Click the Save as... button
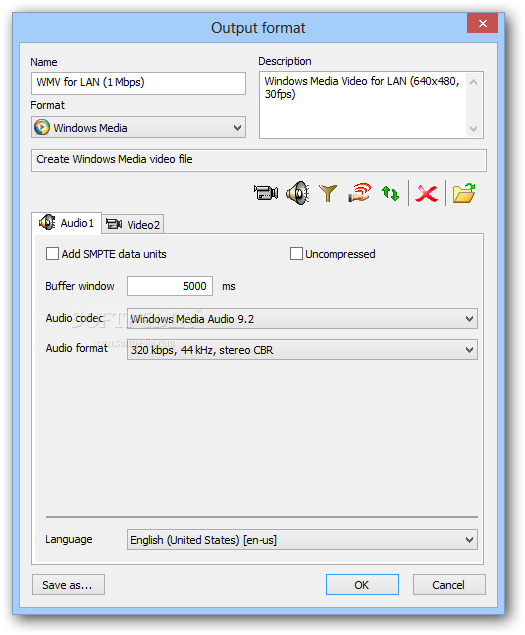This screenshot has height=635, width=525. [x=68, y=584]
